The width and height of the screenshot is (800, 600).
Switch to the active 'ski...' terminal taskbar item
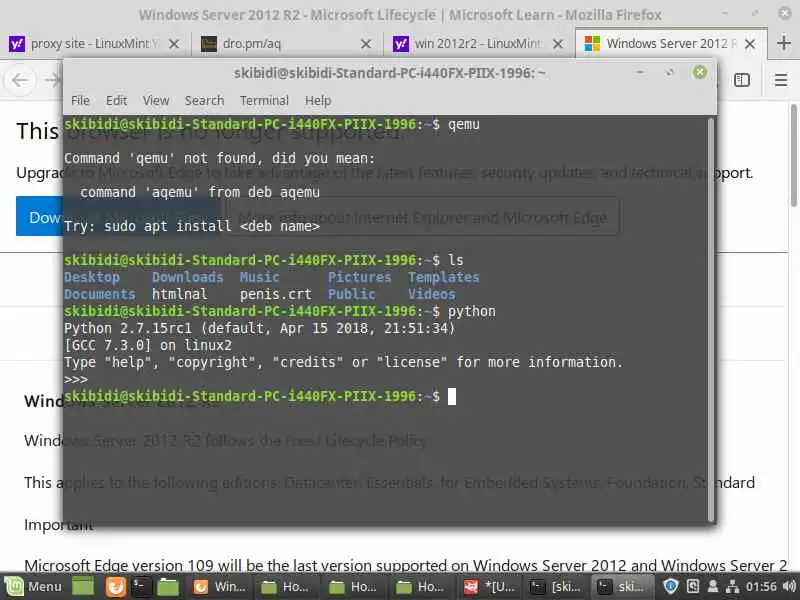pyautogui.click(x=621, y=587)
